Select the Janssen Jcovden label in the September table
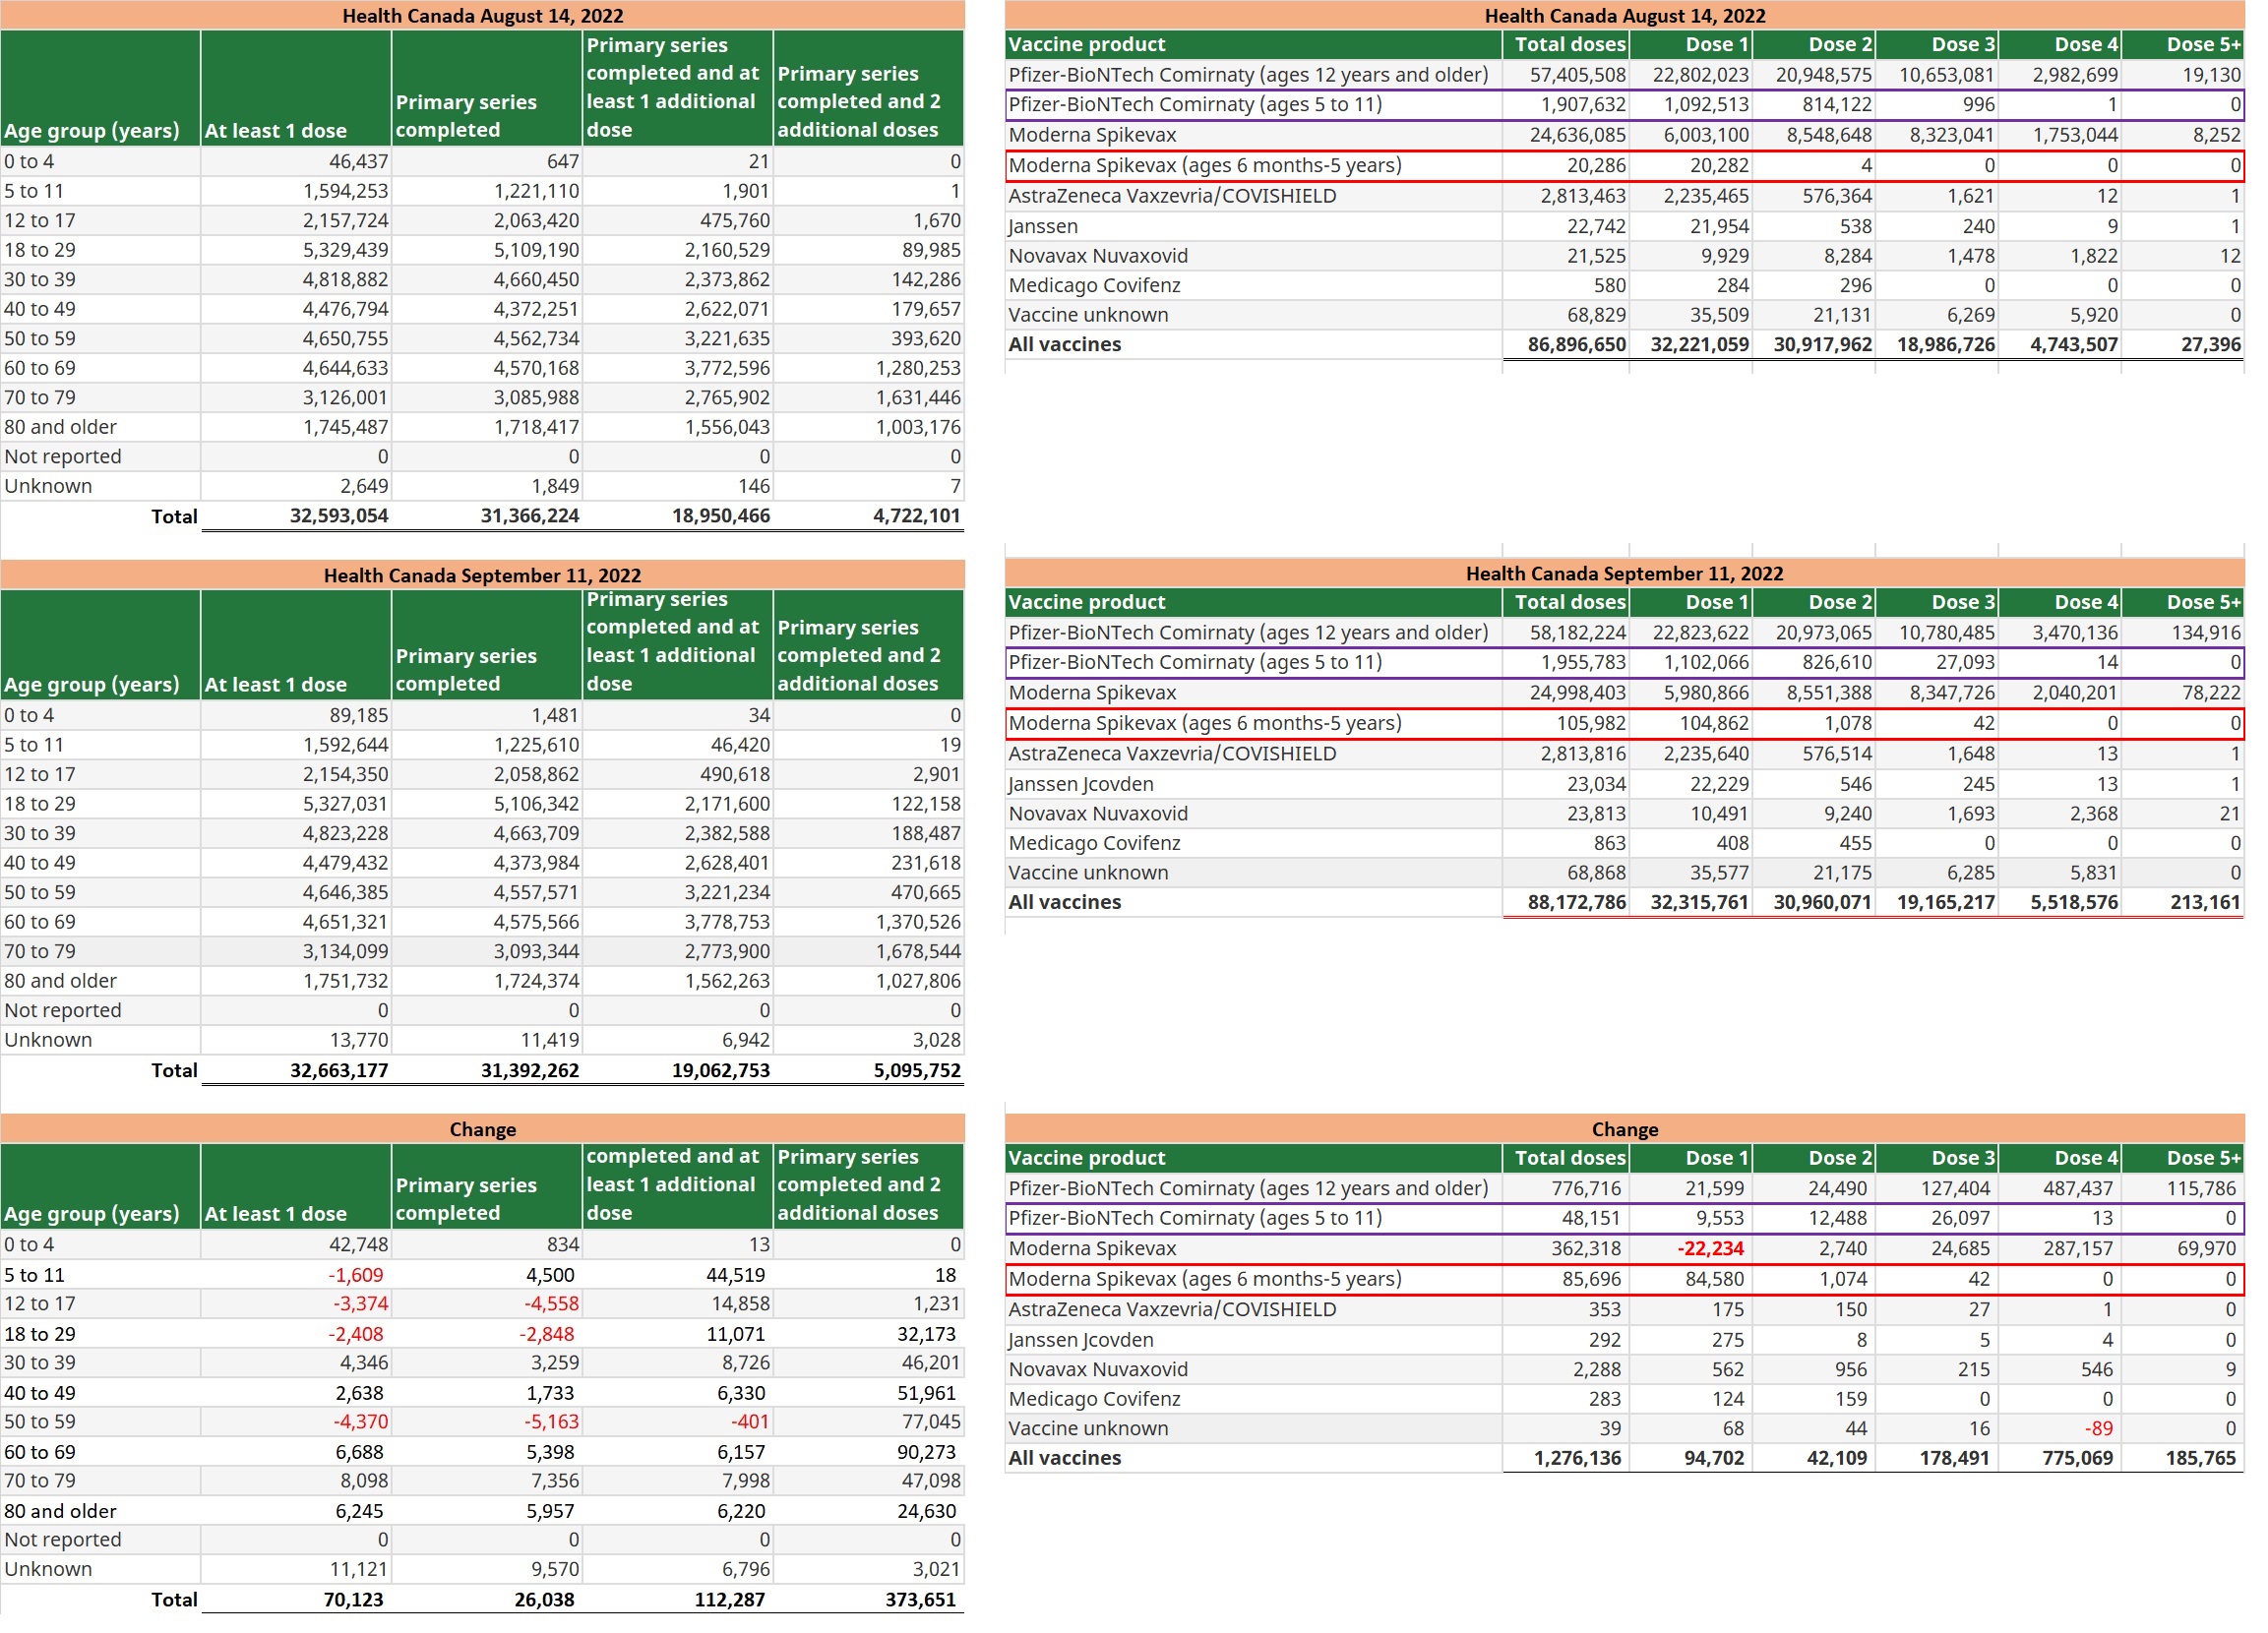The image size is (2268, 1633). click(1080, 784)
